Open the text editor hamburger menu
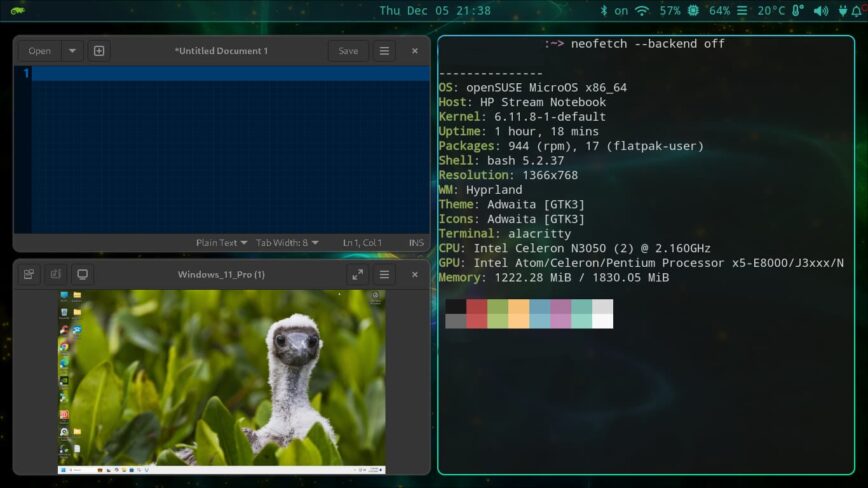 [x=383, y=51]
